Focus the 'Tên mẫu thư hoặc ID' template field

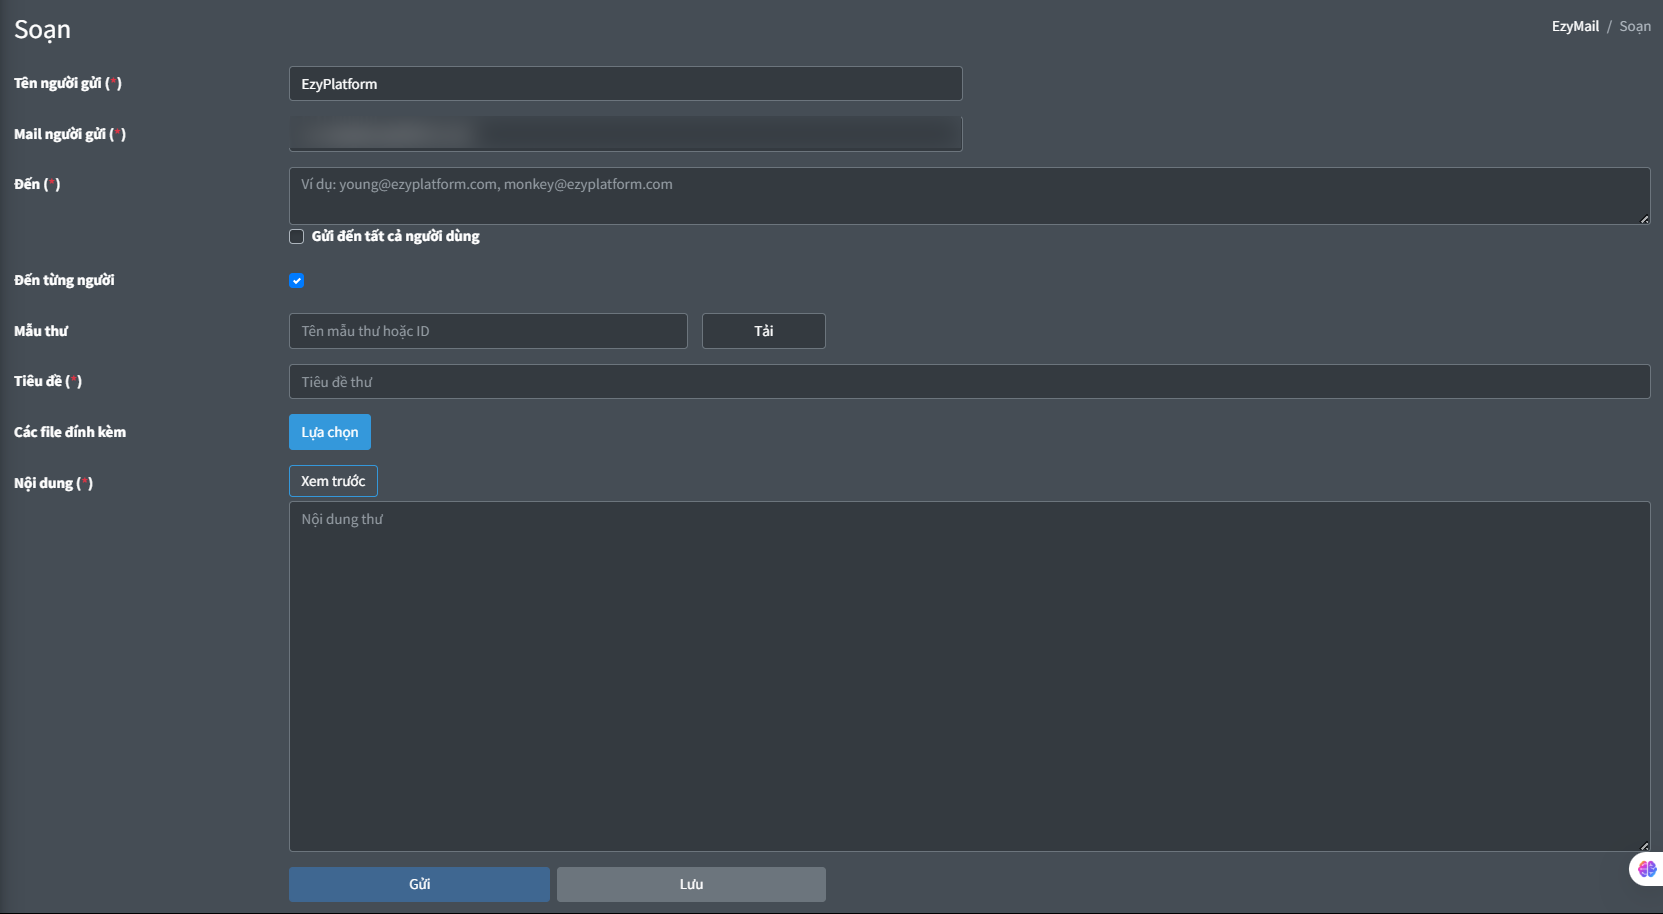click(x=488, y=331)
